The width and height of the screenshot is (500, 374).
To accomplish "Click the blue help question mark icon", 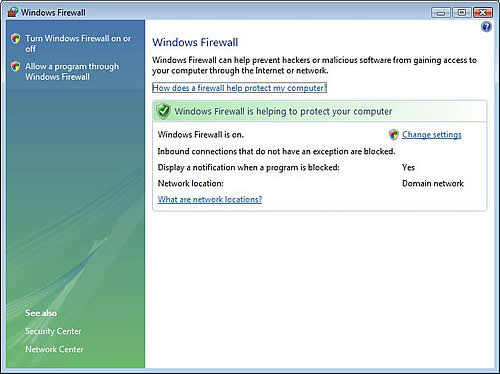I will point(486,27).
